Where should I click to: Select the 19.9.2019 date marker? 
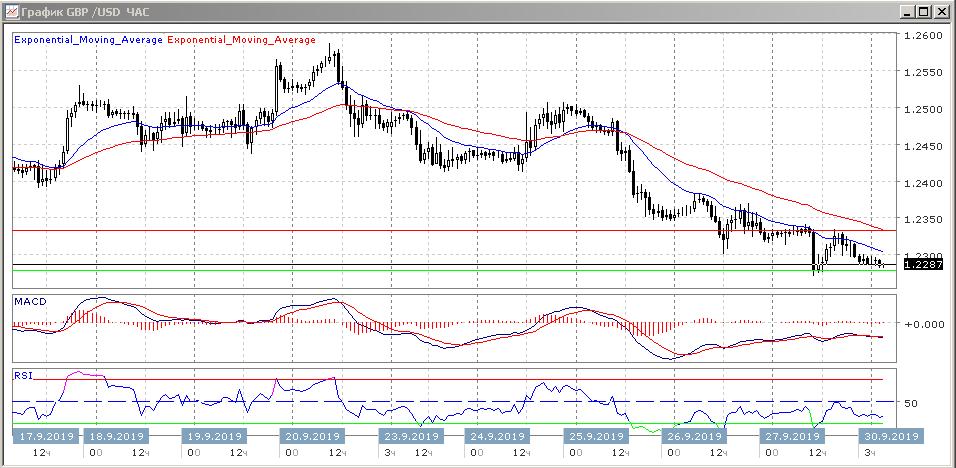[215, 436]
